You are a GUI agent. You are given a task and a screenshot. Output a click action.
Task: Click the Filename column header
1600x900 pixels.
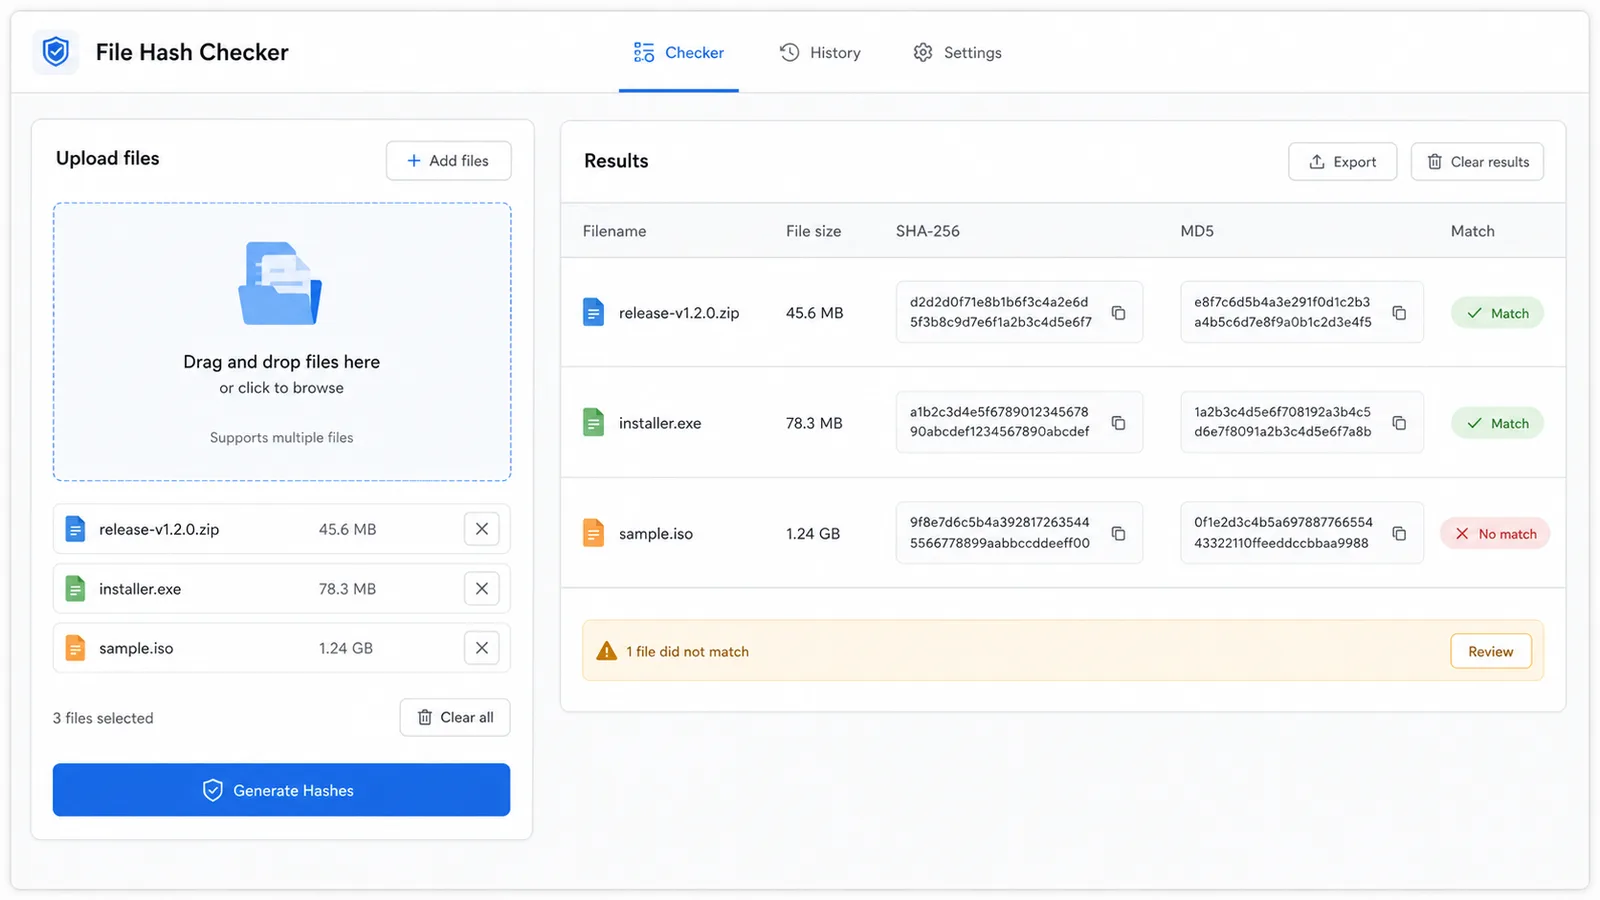point(614,231)
